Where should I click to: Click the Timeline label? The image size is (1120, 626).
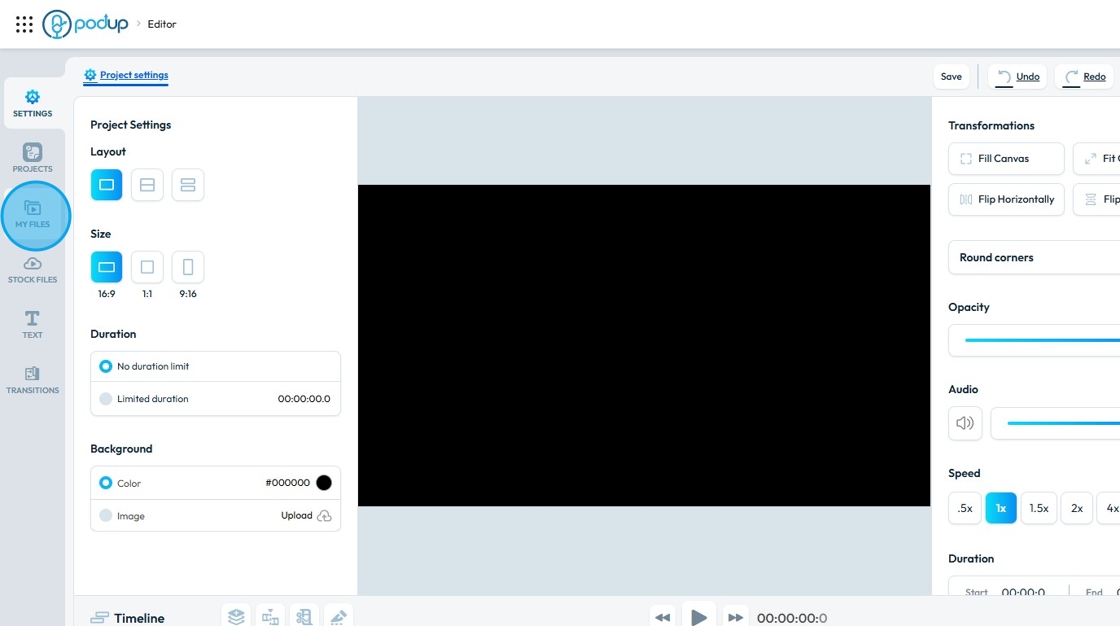pyautogui.click(x=139, y=618)
